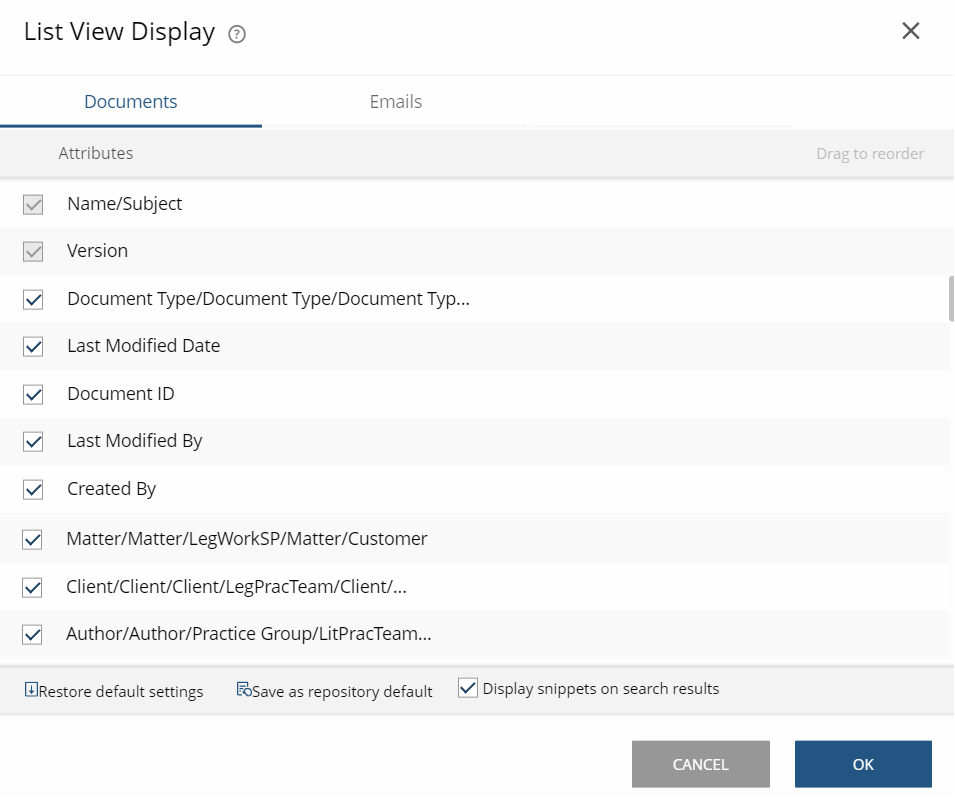Uncheck the Last Modified Date attribute
The height and width of the screenshot is (800, 955).
[32, 346]
